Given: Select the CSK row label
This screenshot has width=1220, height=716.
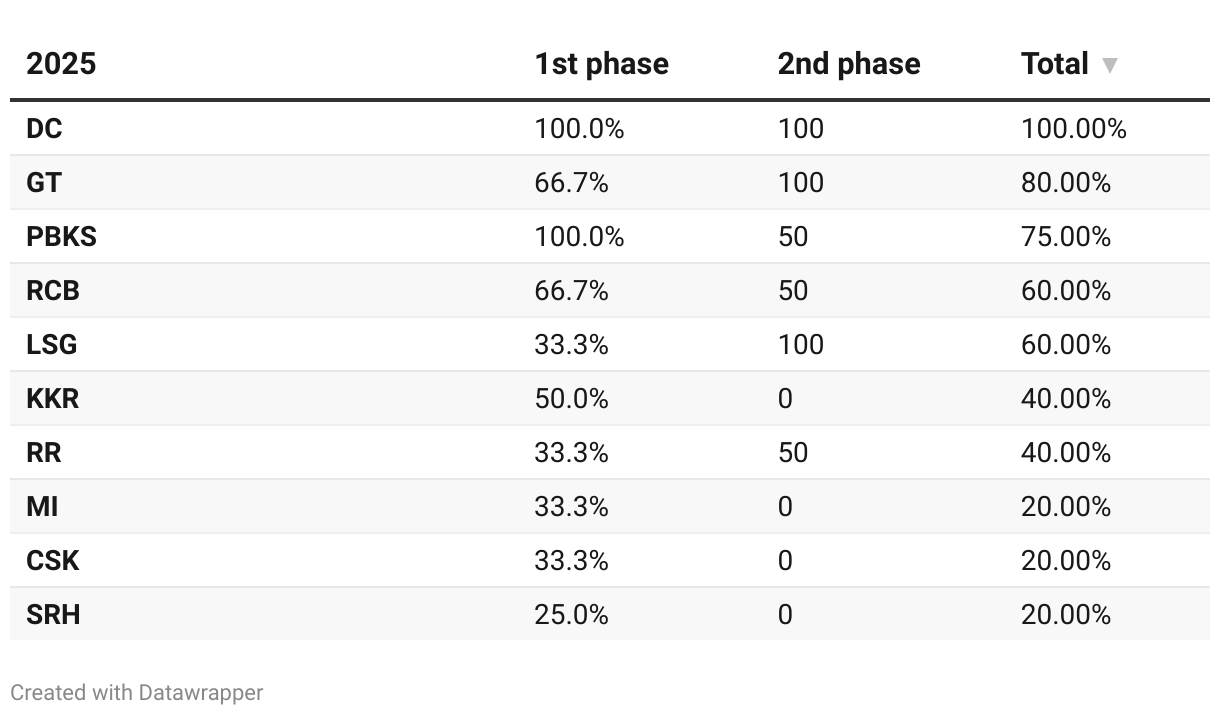Looking at the screenshot, I should (52, 561).
